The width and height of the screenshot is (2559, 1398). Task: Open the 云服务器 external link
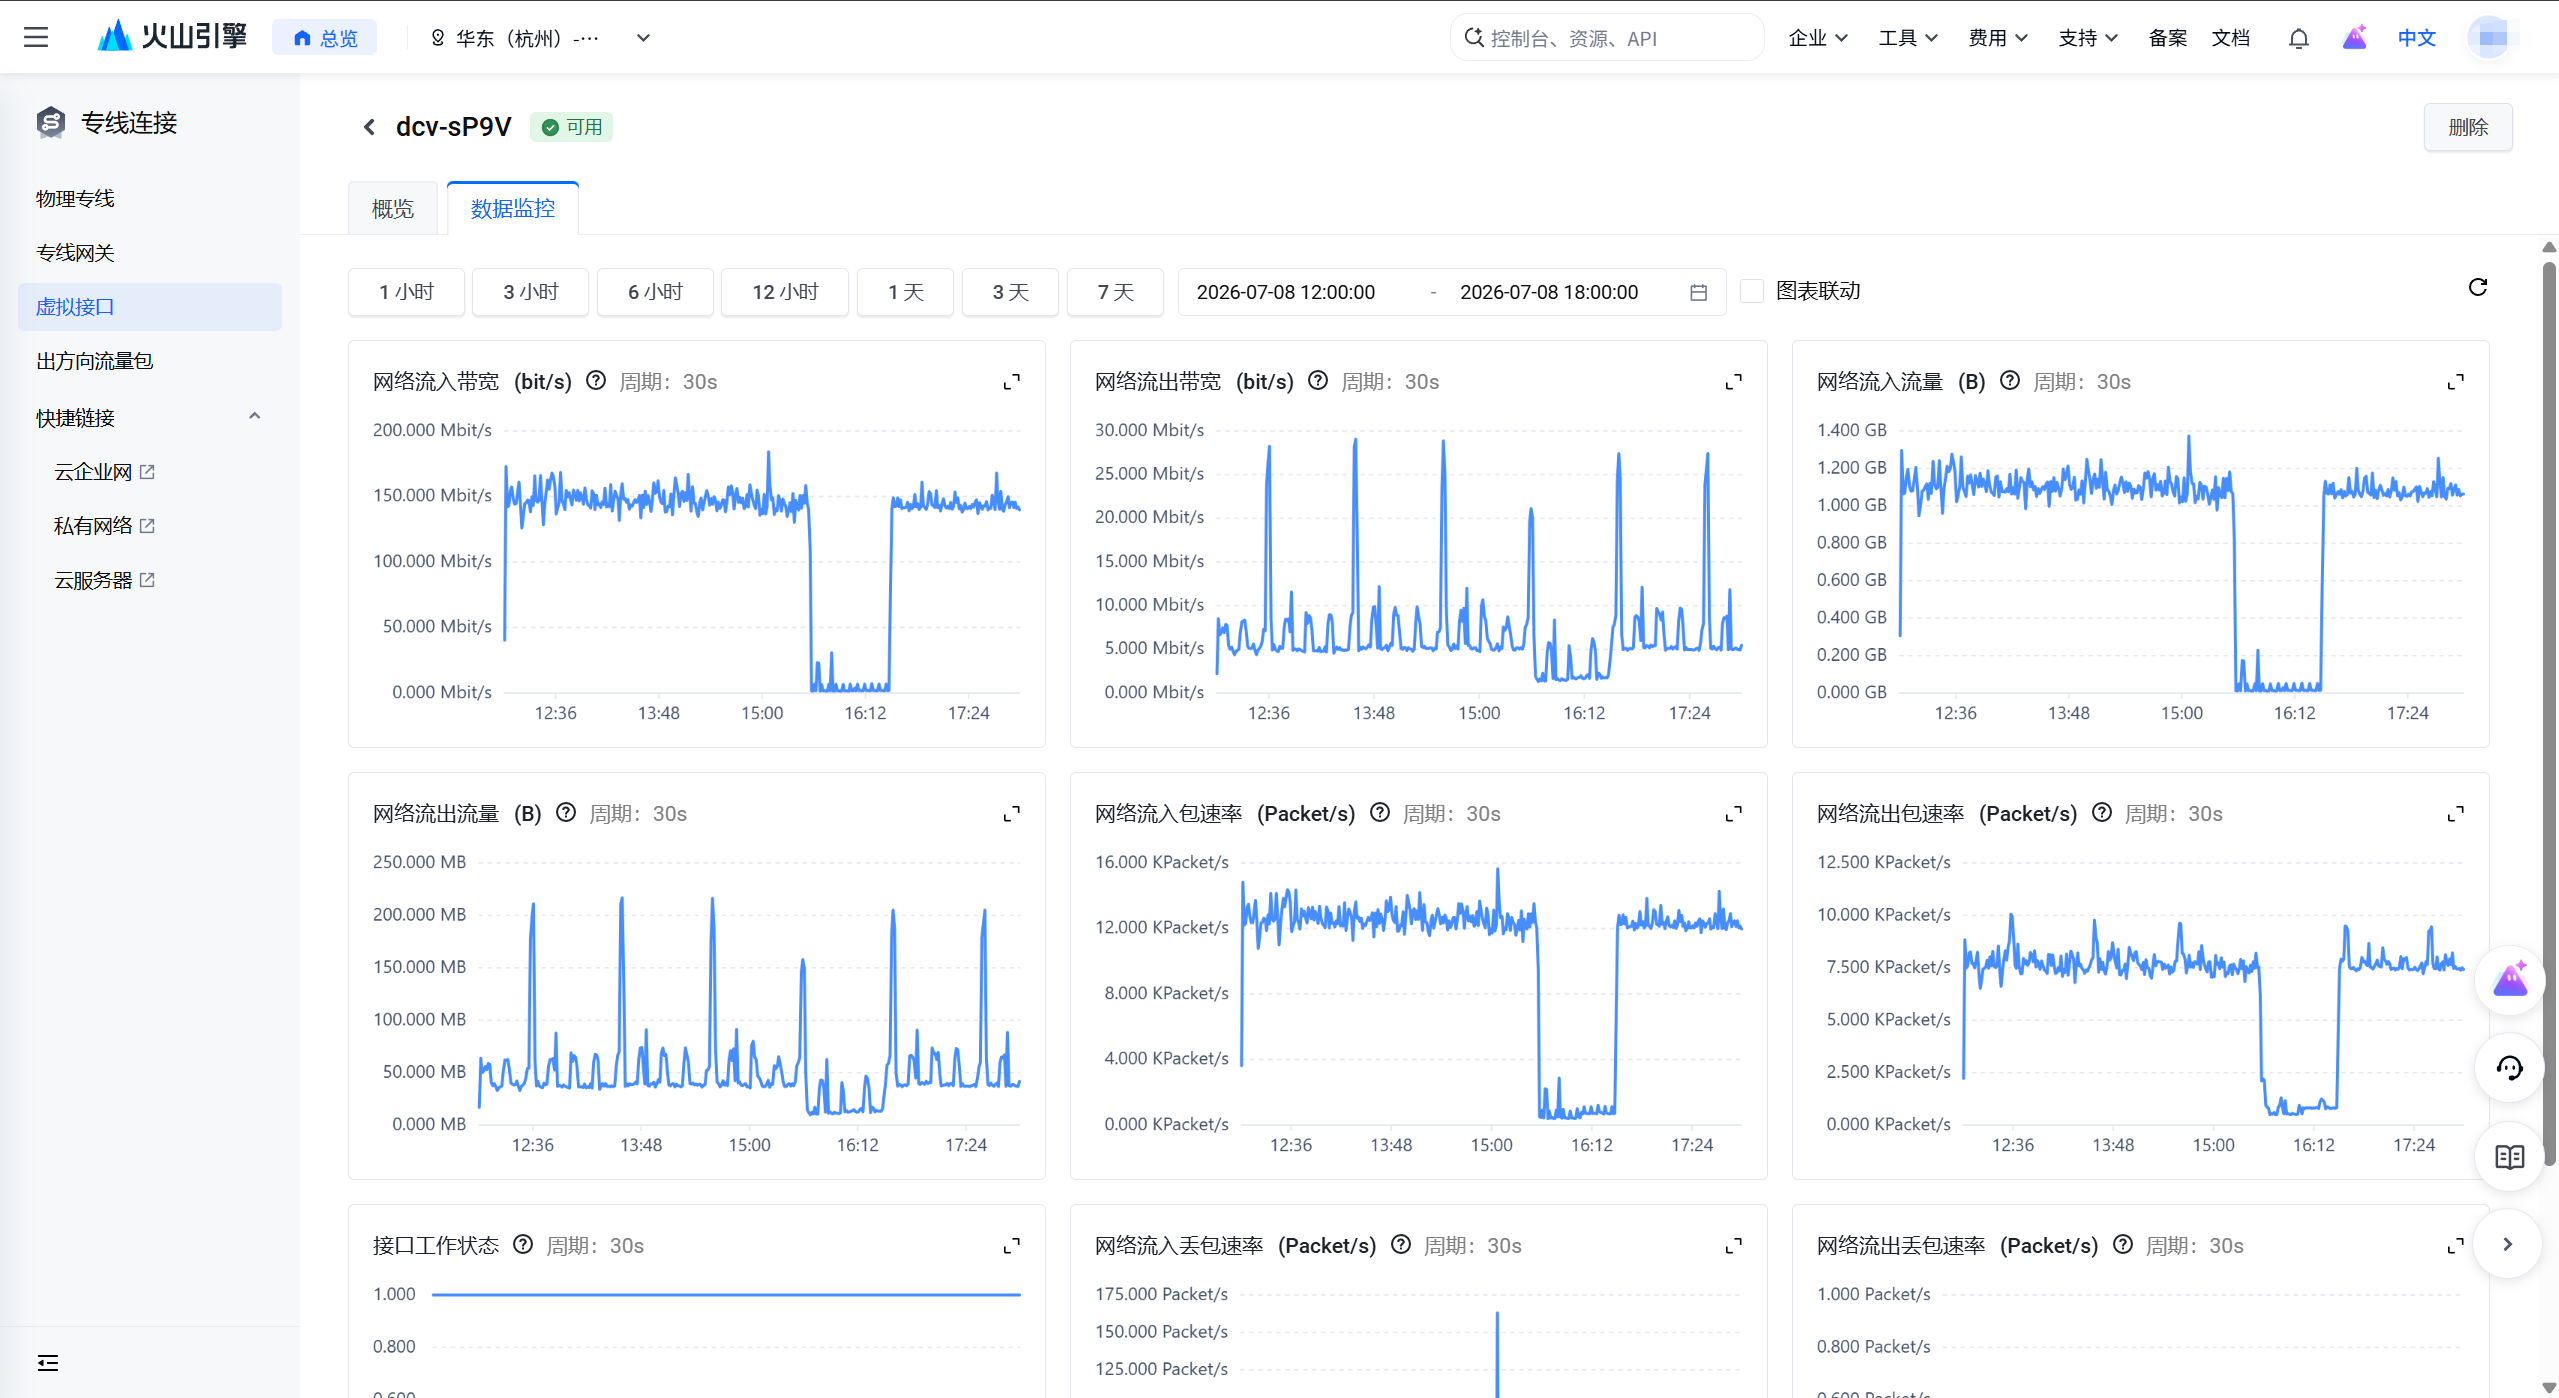pos(104,580)
